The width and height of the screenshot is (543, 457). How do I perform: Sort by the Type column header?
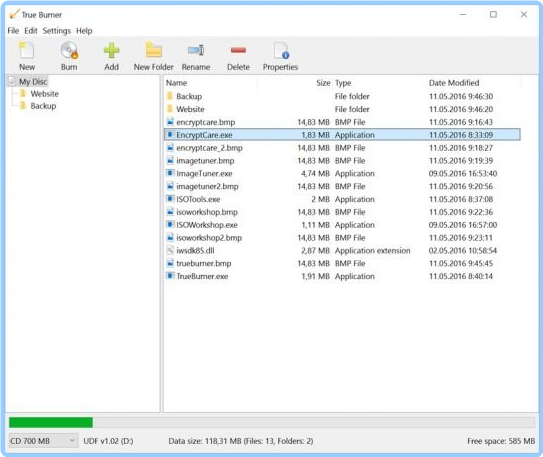point(343,83)
